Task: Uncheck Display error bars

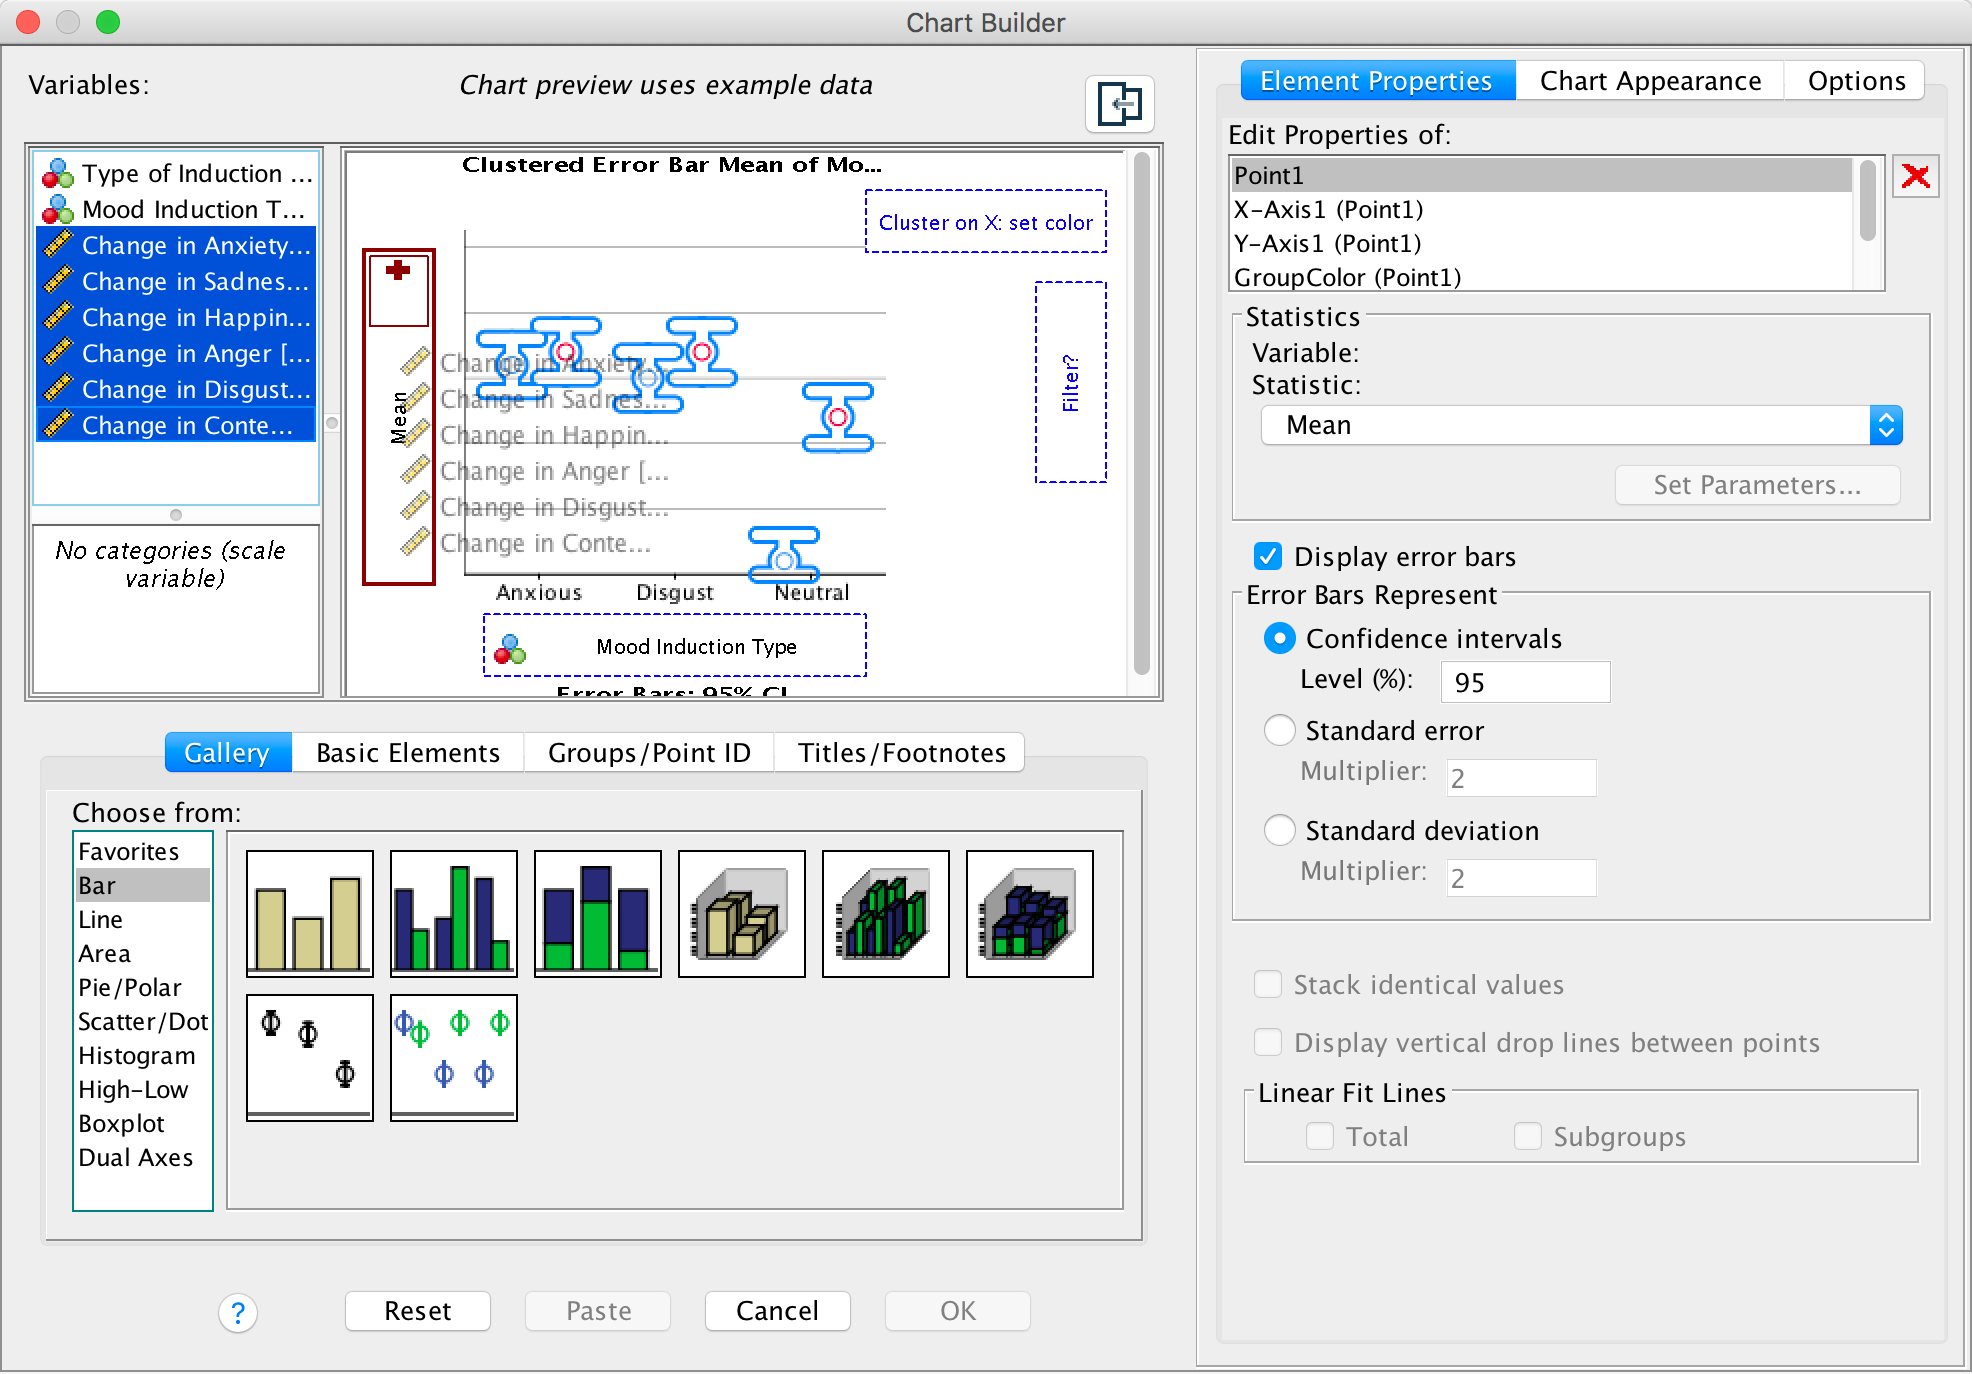Action: pyautogui.click(x=1268, y=556)
